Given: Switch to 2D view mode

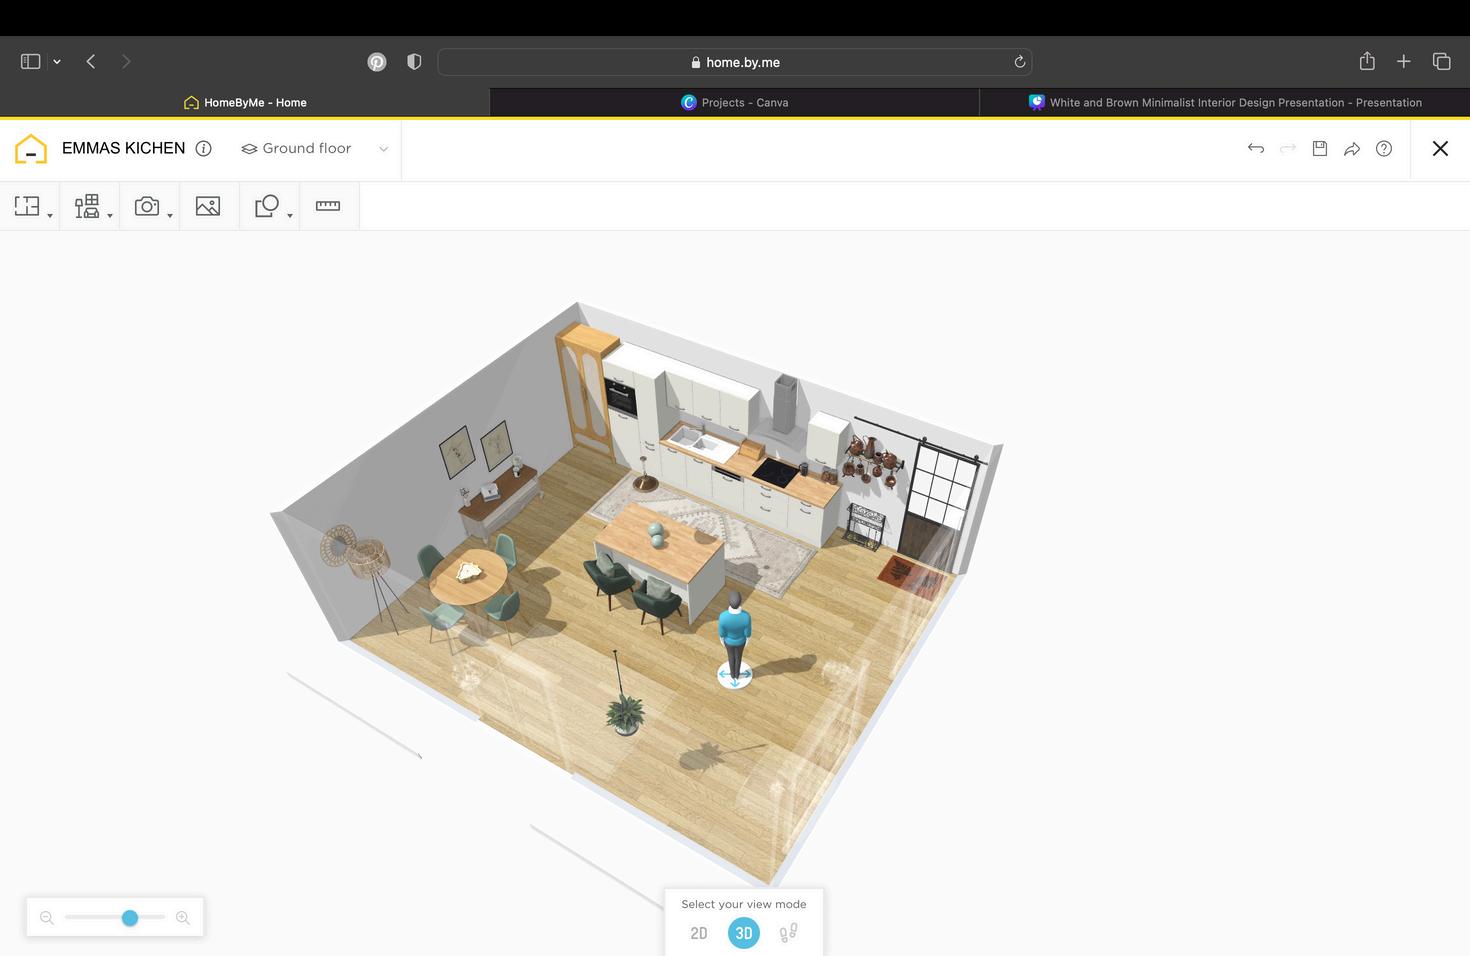Looking at the screenshot, I should 699,933.
